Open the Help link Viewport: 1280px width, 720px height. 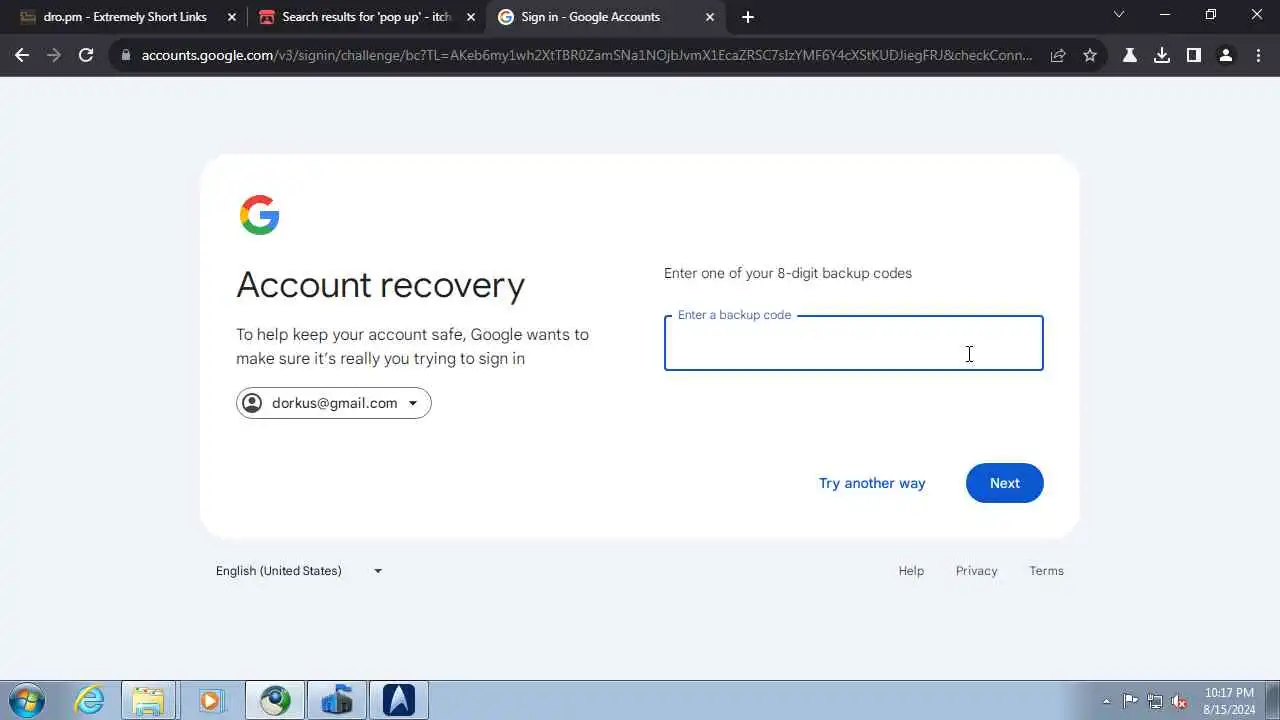(x=911, y=571)
